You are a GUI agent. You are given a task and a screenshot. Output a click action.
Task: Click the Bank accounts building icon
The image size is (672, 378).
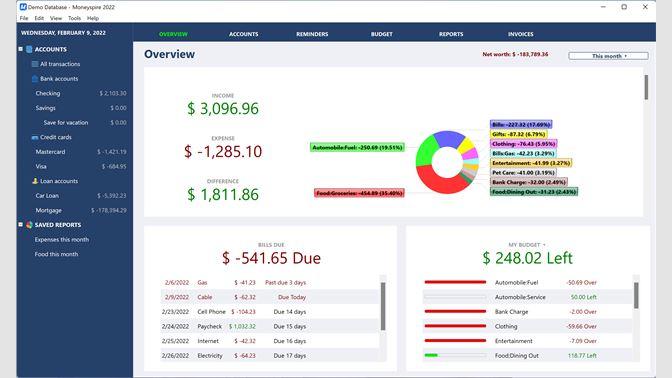point(35,78)
